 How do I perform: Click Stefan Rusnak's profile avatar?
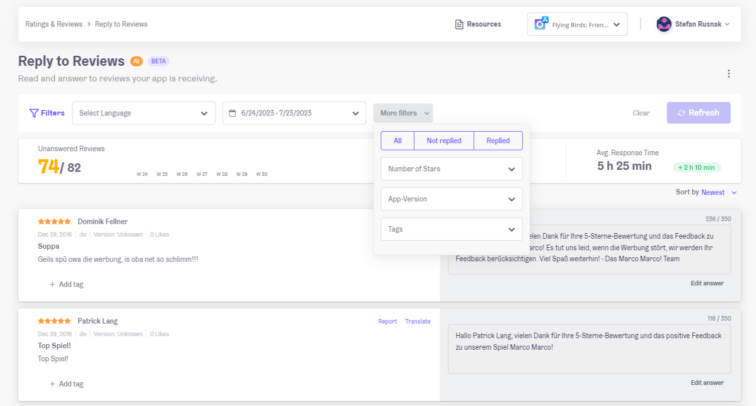(x=664, y=24)
